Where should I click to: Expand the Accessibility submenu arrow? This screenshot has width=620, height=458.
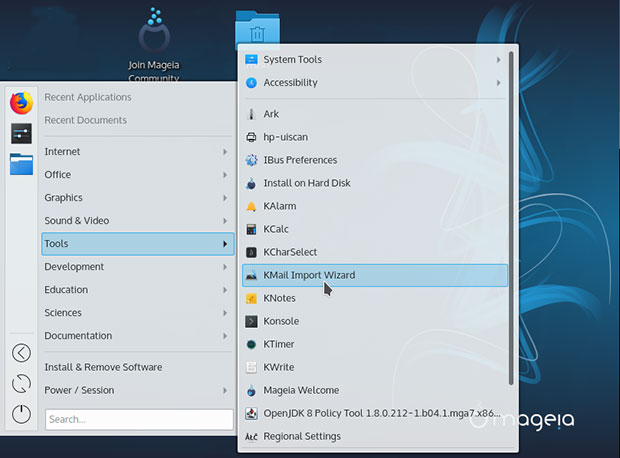499,83
